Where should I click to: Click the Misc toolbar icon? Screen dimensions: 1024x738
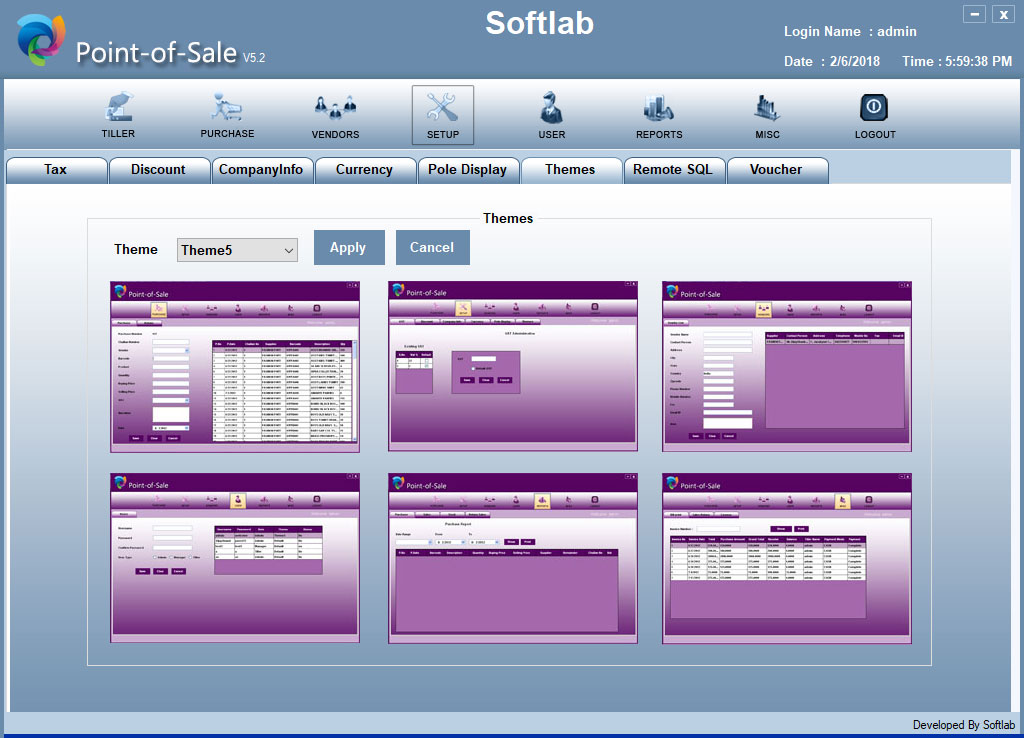tap(767, 108)
